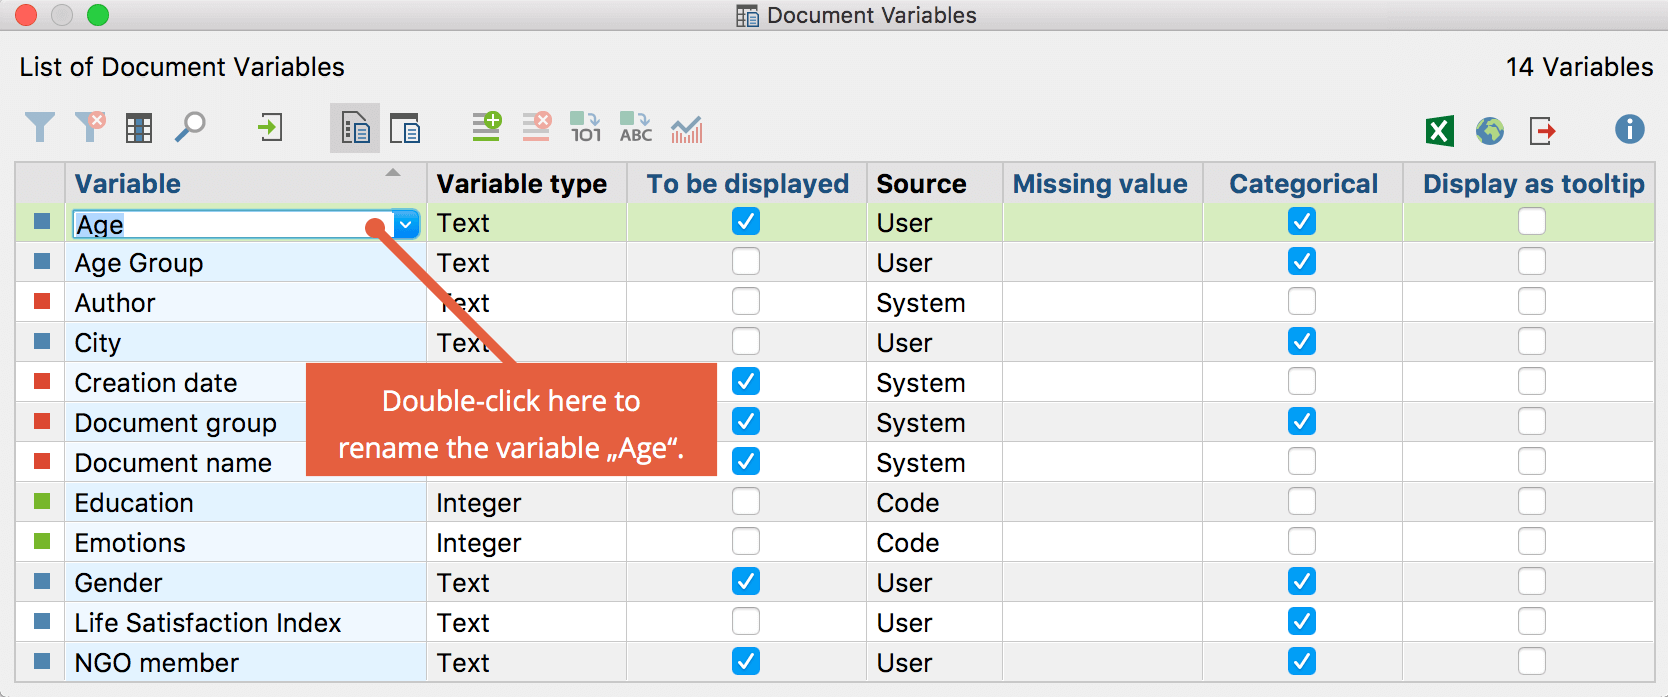1668x697 pixels.
Task: Sort by the Source column header
Action: (934, 183)
